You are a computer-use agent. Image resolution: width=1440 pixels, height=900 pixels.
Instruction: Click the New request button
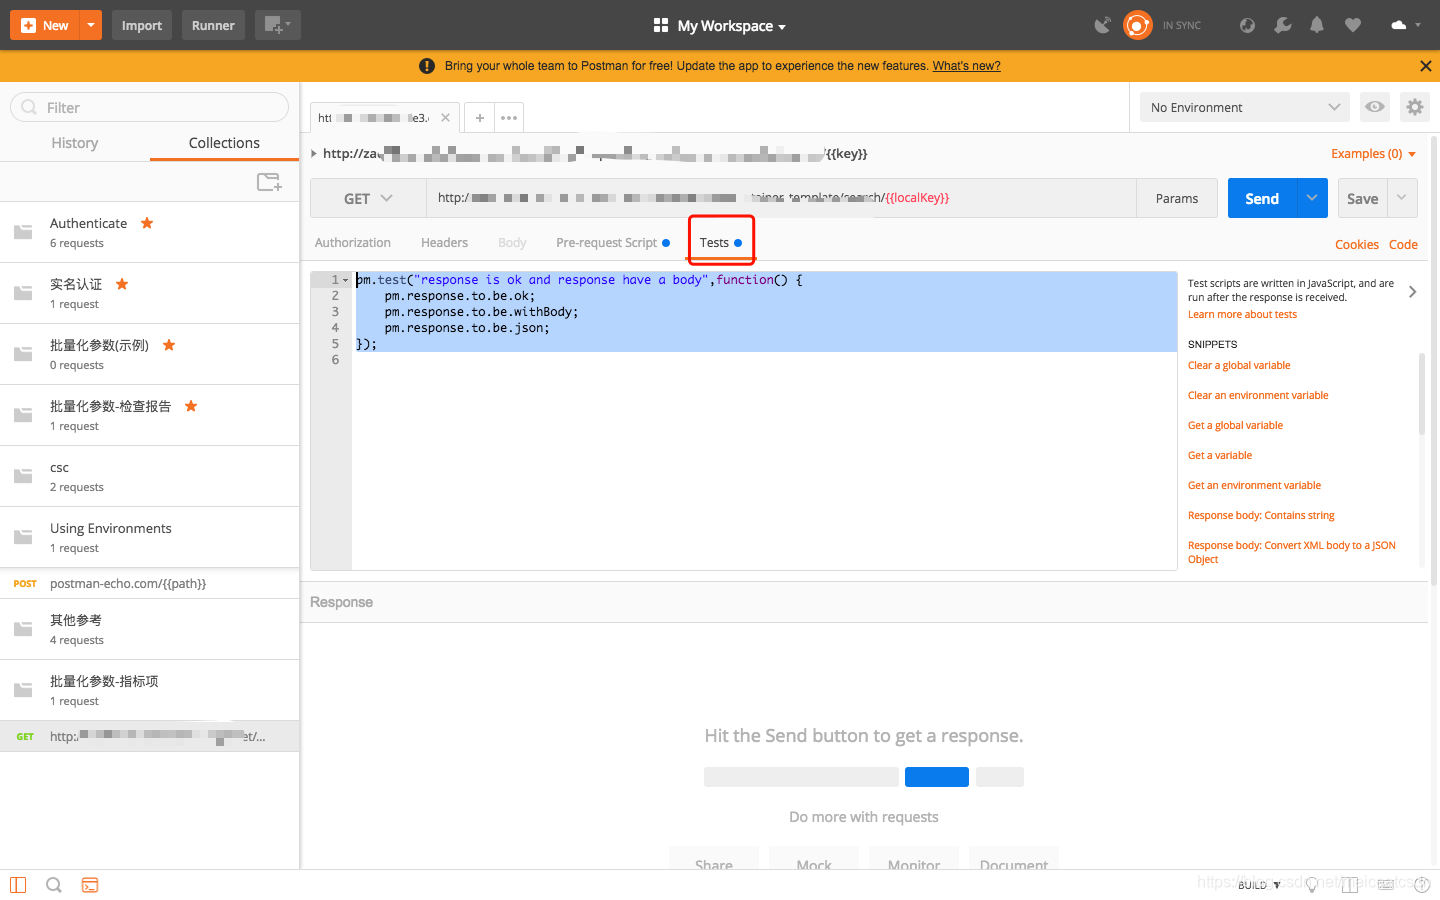(45, 25)
